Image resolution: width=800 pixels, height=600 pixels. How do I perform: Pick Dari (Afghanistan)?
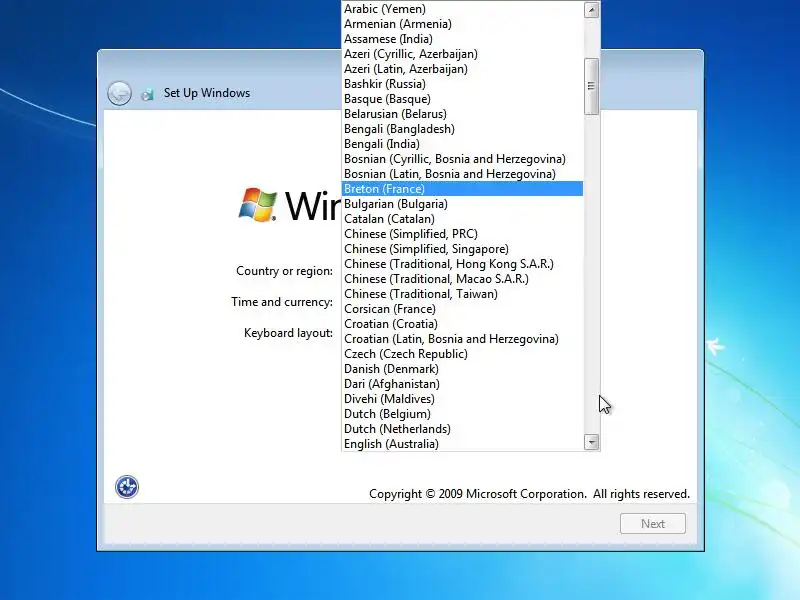(x=462, y=384)
